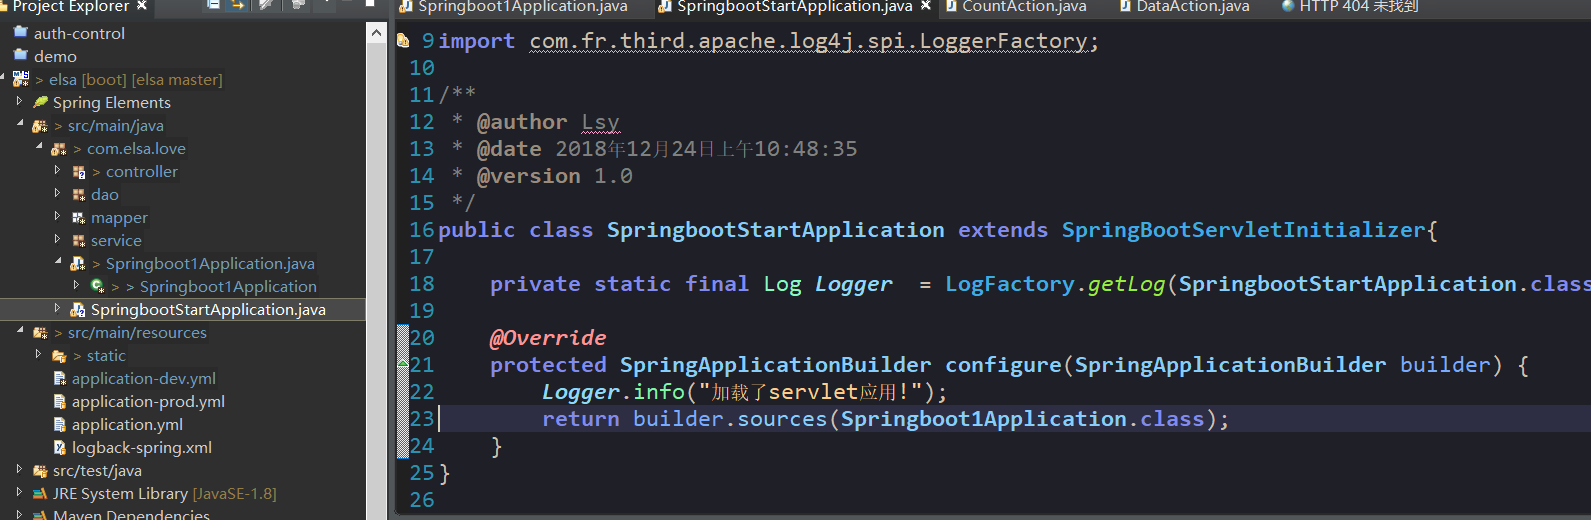Click the Springboot1Application green class icon
The image size is (1591, 520).
tap(97, 286)
